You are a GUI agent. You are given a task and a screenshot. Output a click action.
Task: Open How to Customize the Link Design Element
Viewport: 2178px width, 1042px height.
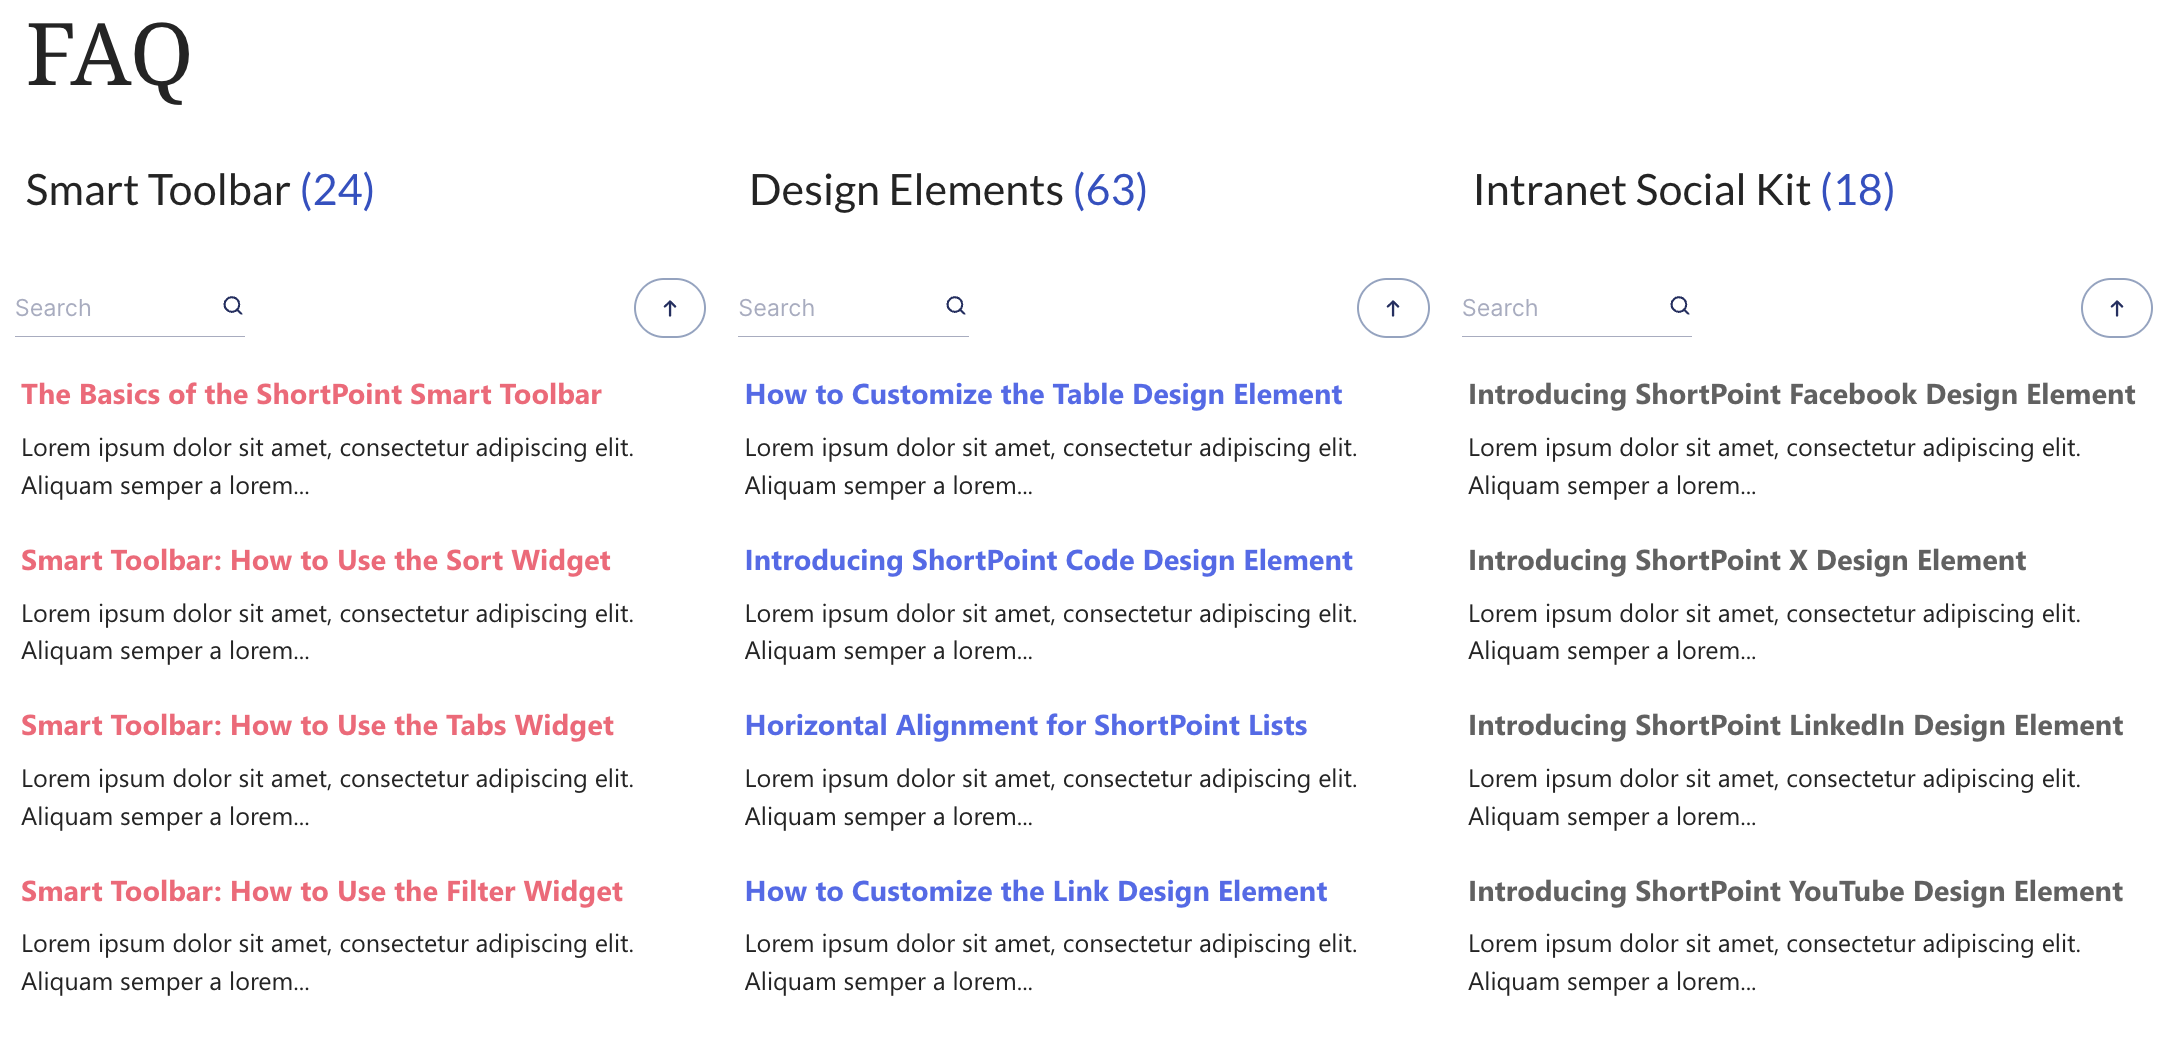(1036, 891)
